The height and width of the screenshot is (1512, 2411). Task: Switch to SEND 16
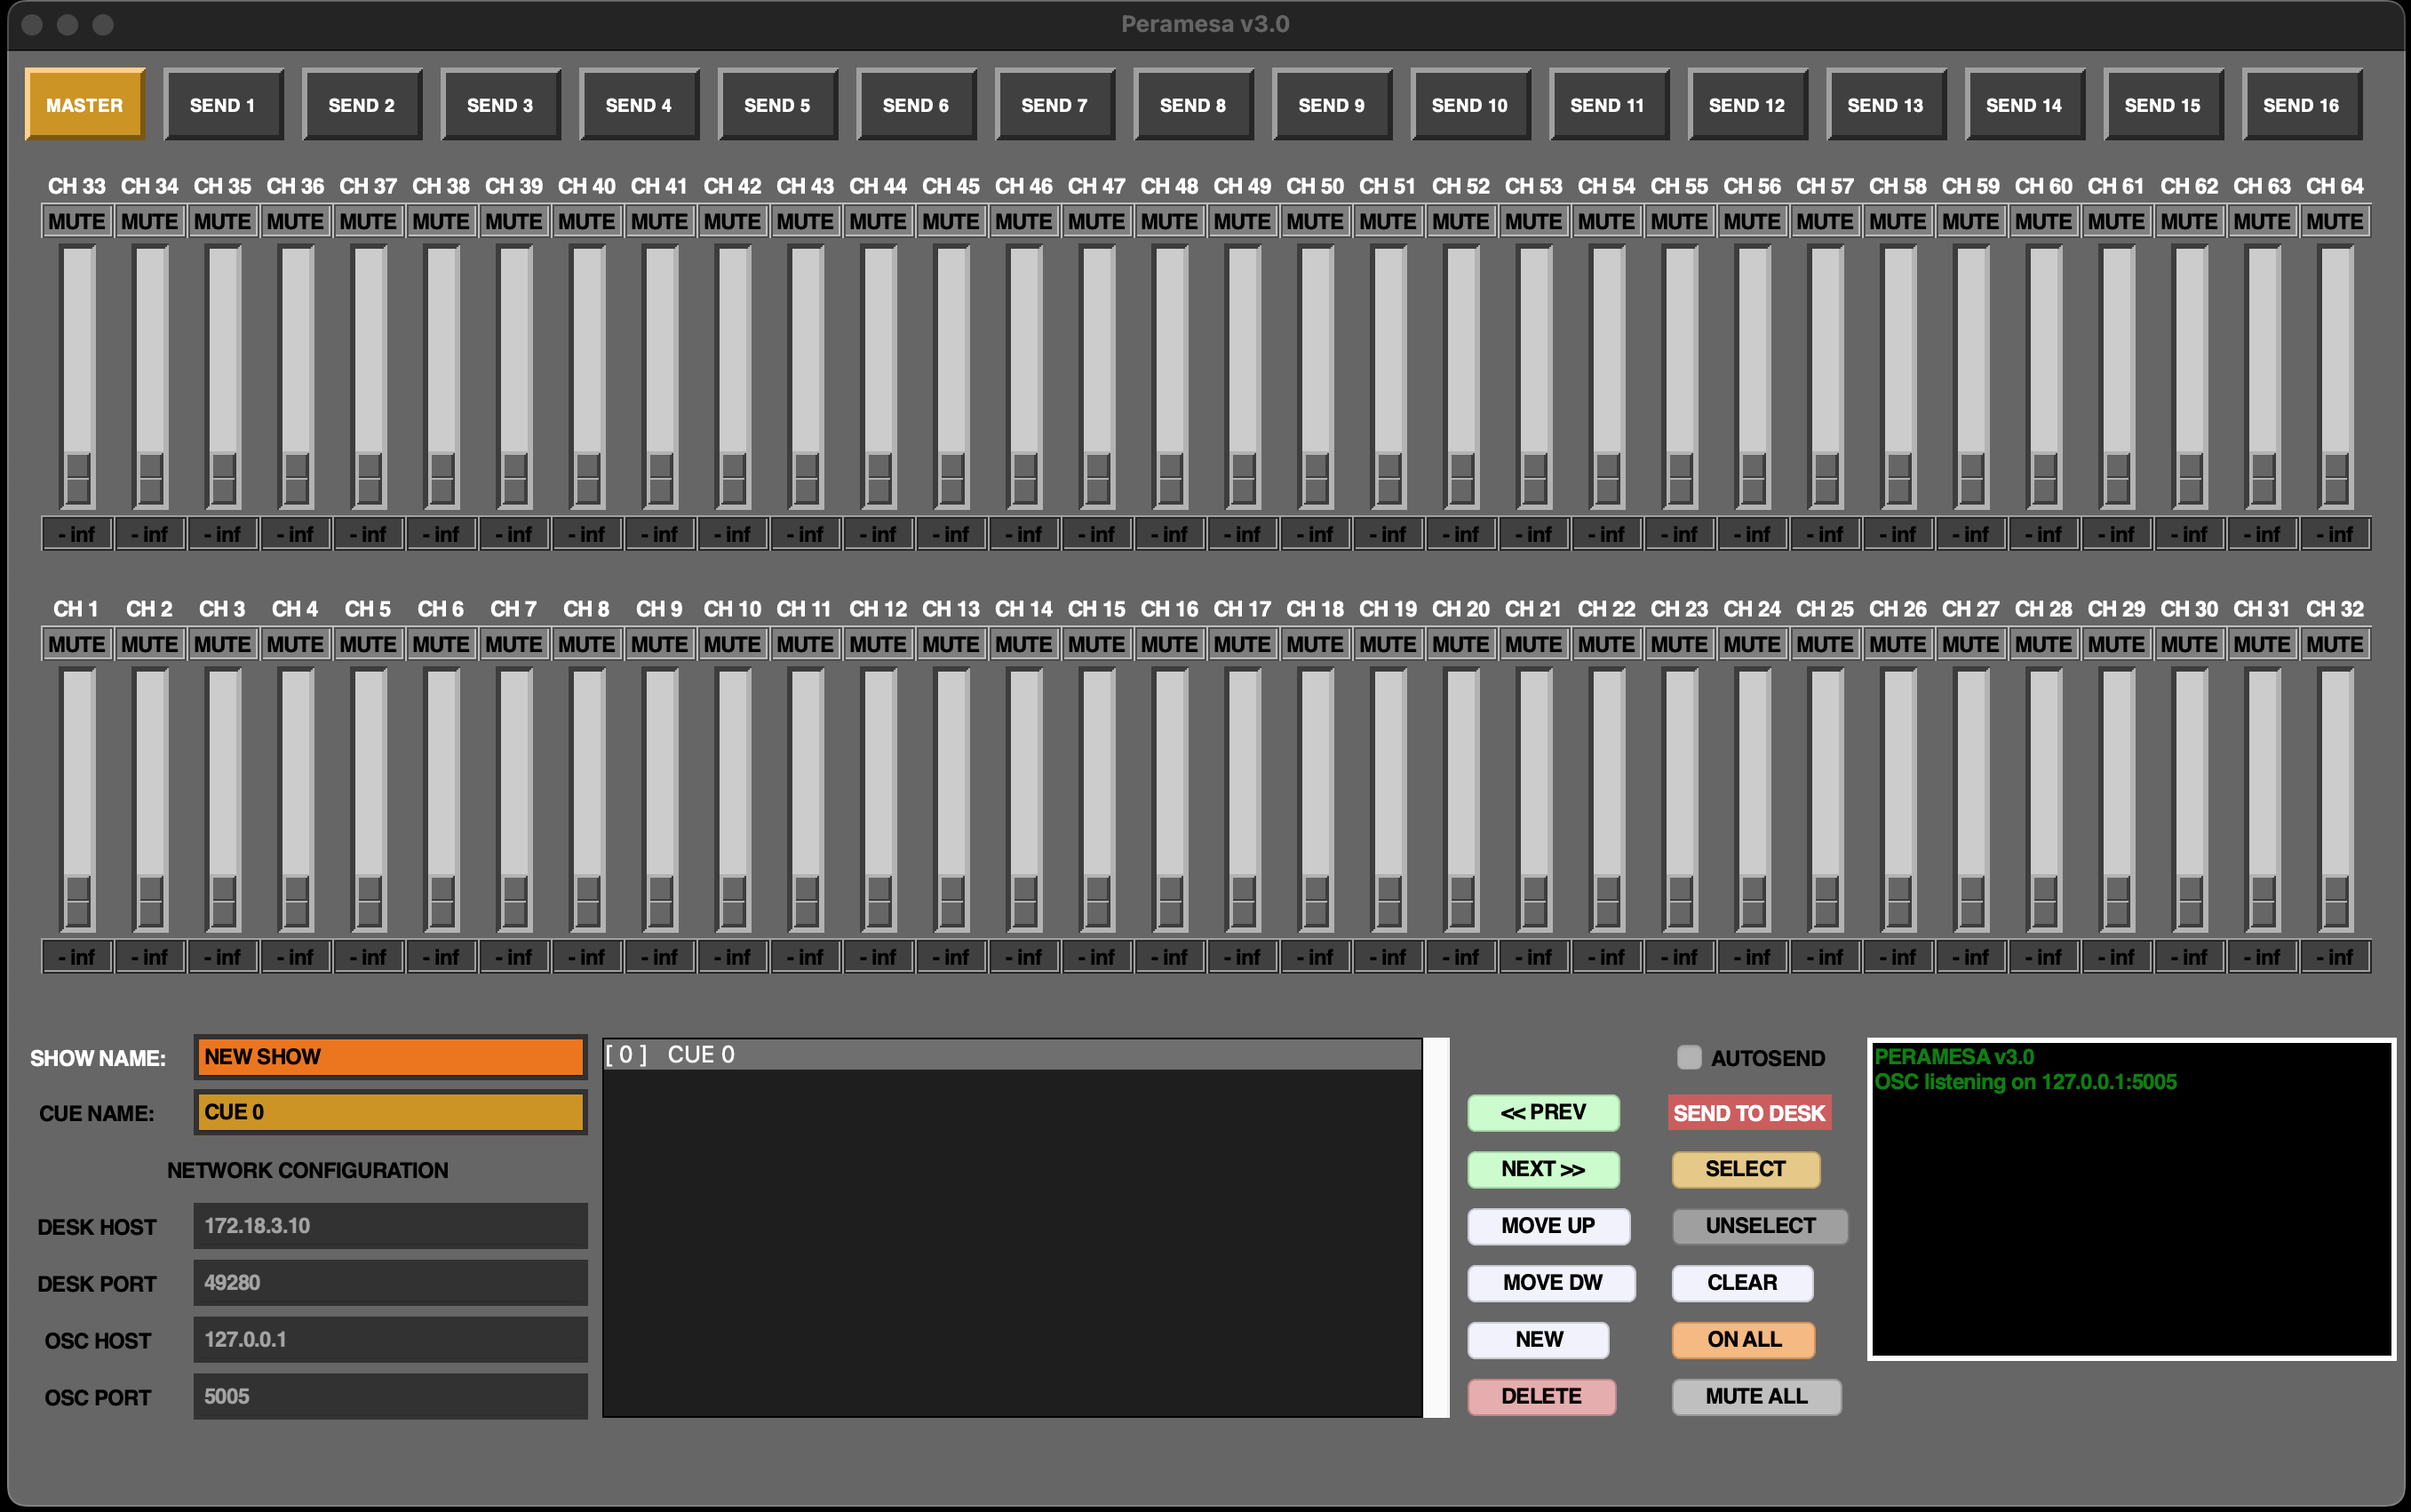pyautogui.click(x=2301, y=104)
